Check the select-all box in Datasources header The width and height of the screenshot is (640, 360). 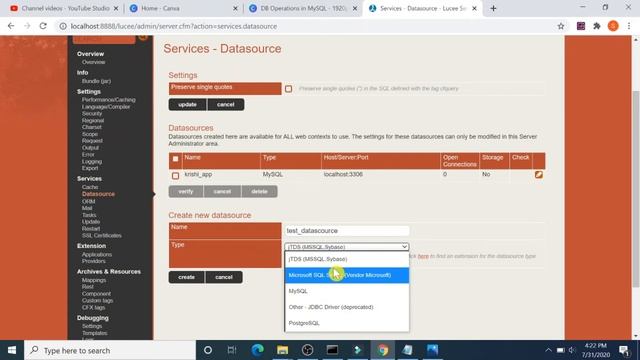pos(176,159)
